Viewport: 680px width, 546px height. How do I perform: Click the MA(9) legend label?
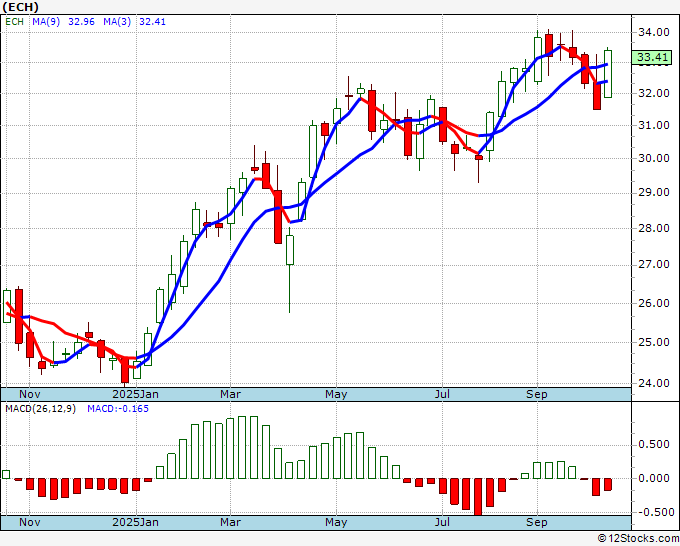coord(46,22)
